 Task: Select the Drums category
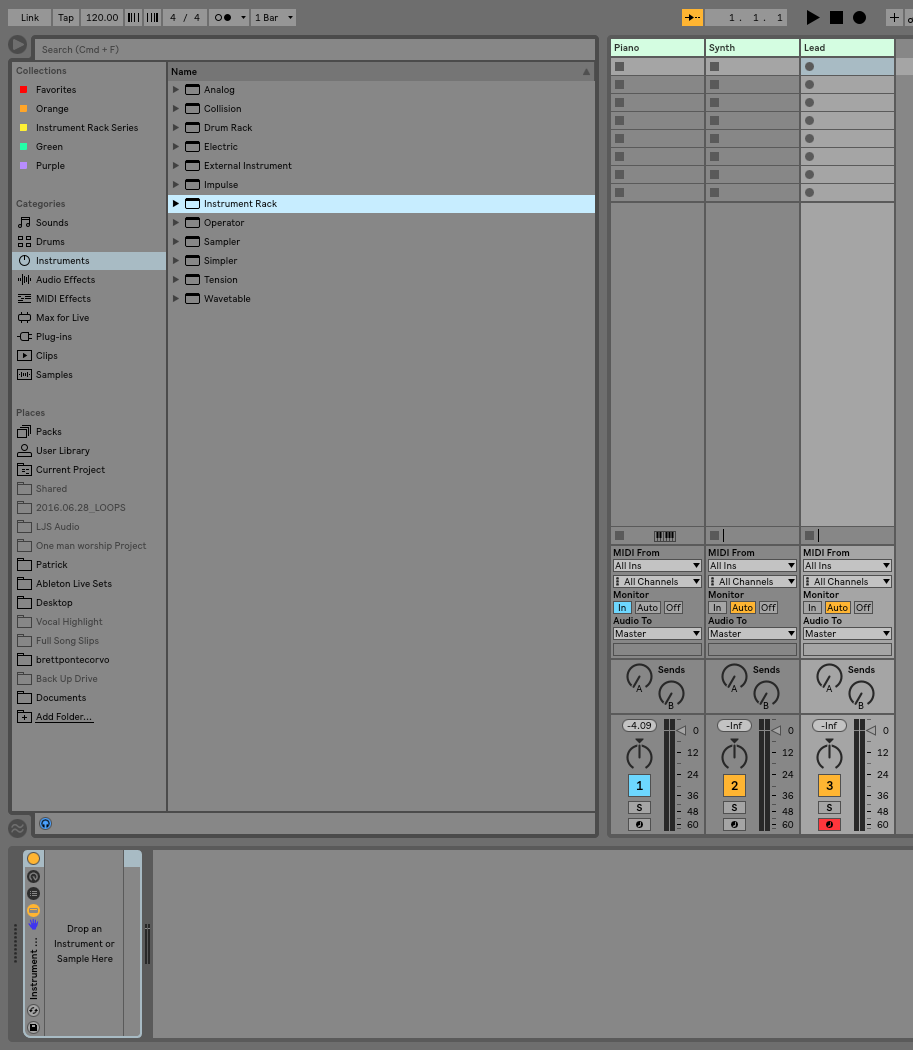(50, 242)
